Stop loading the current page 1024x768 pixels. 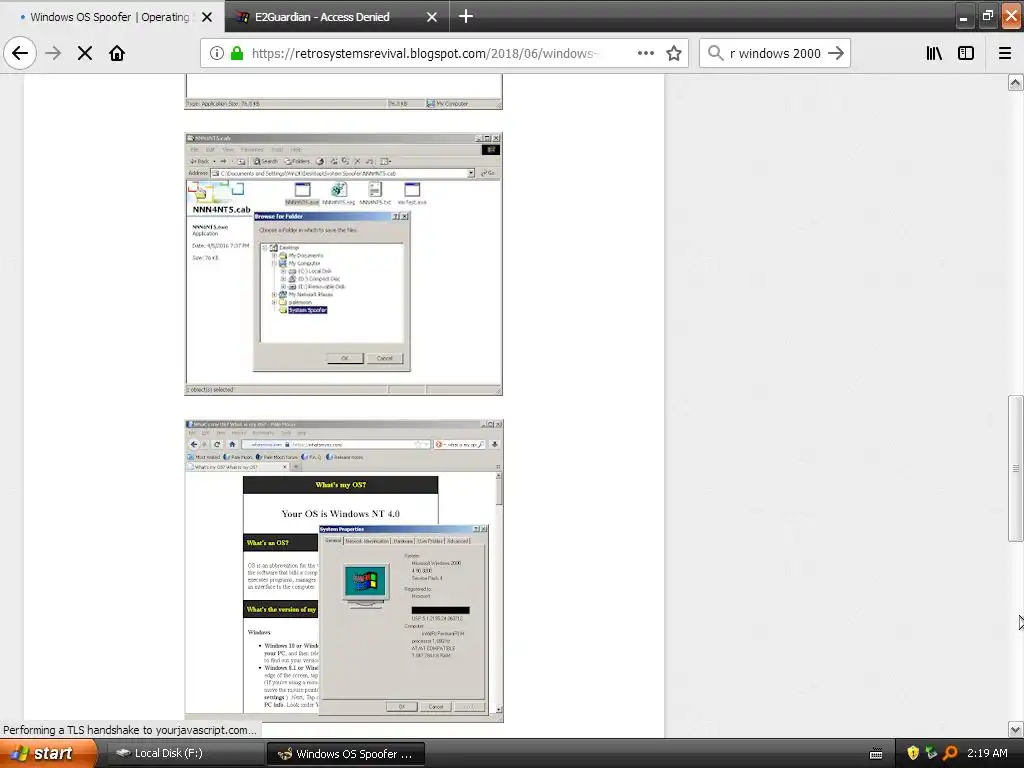point(85,53)
